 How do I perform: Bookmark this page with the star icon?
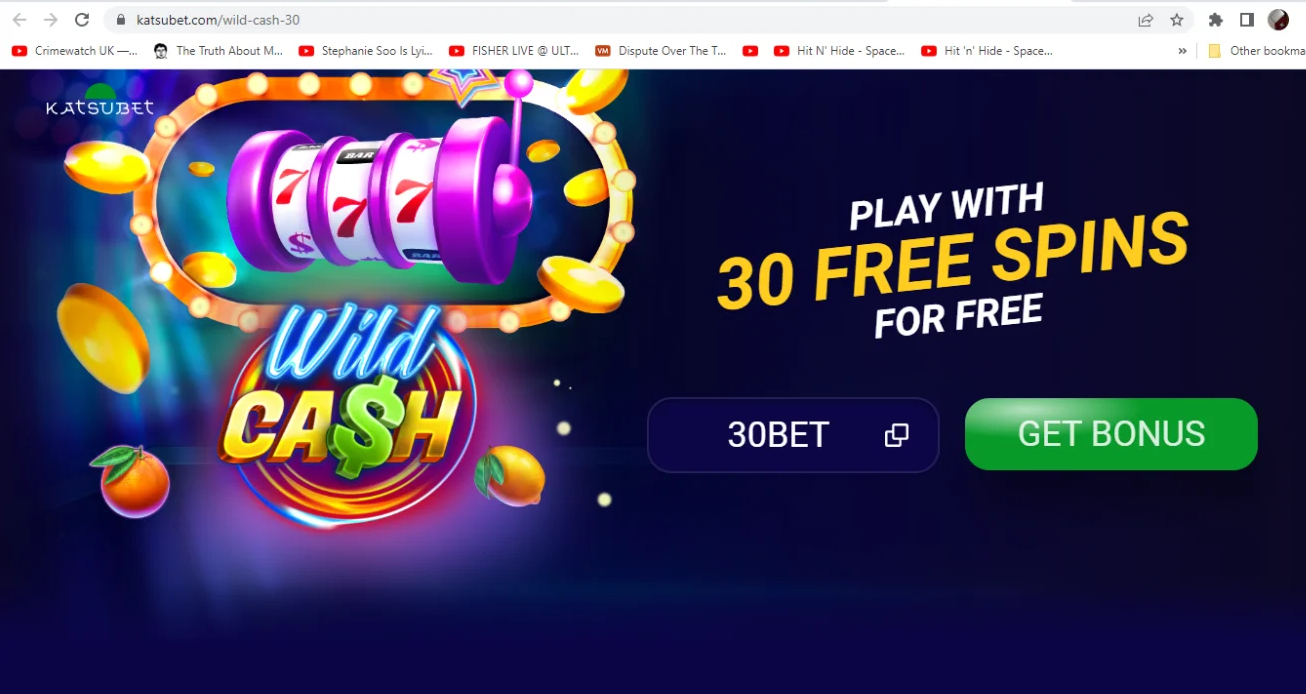(x=1177, y=20)
